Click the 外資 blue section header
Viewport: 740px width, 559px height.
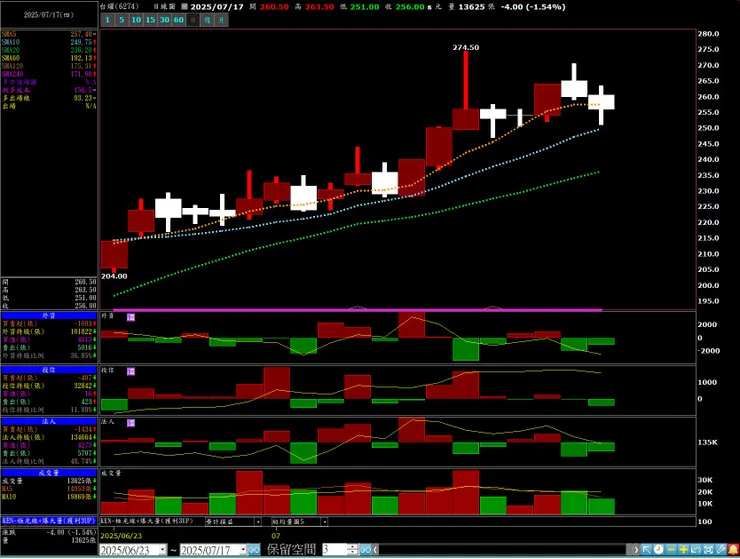[49, 315]
